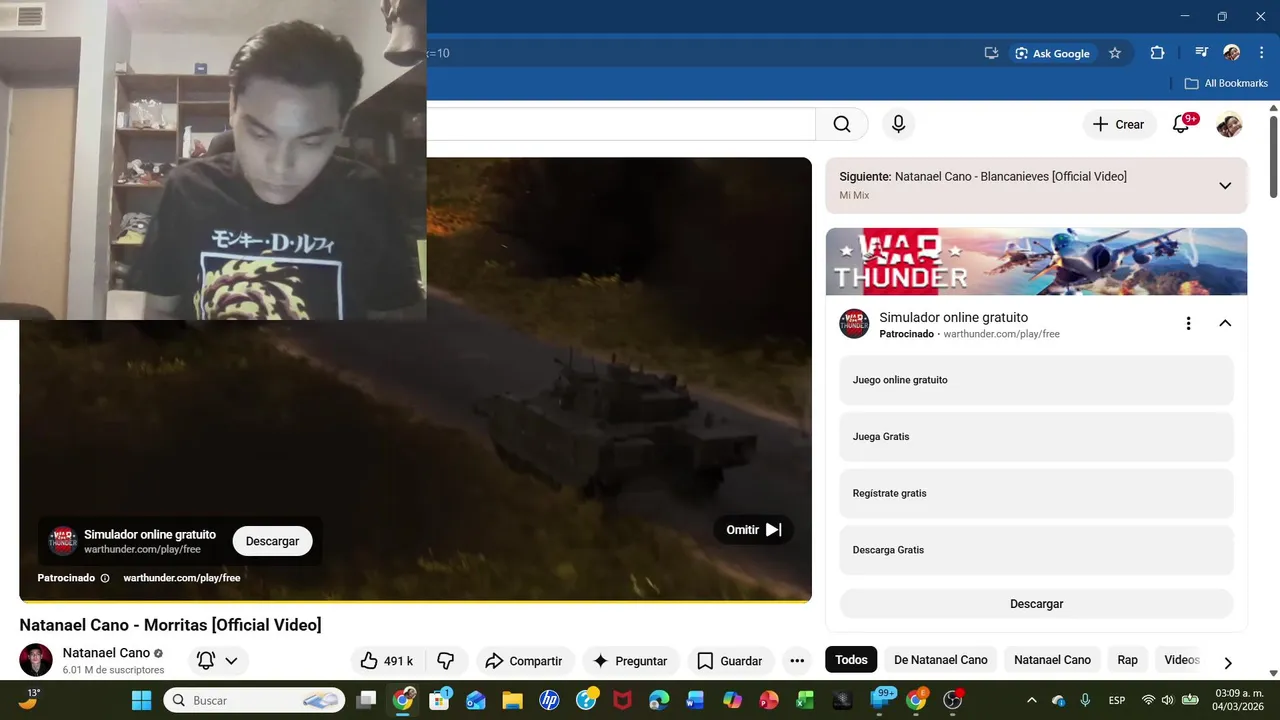Bookmark this page with star icon

click(x=1115, y=53)
